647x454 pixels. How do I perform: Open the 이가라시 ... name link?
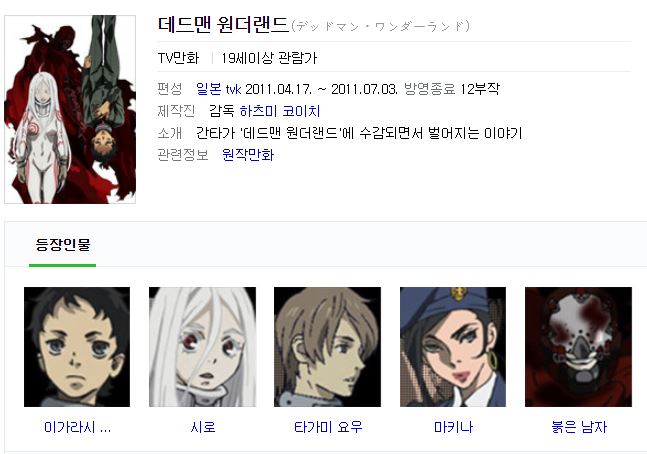tap(77, 427)
